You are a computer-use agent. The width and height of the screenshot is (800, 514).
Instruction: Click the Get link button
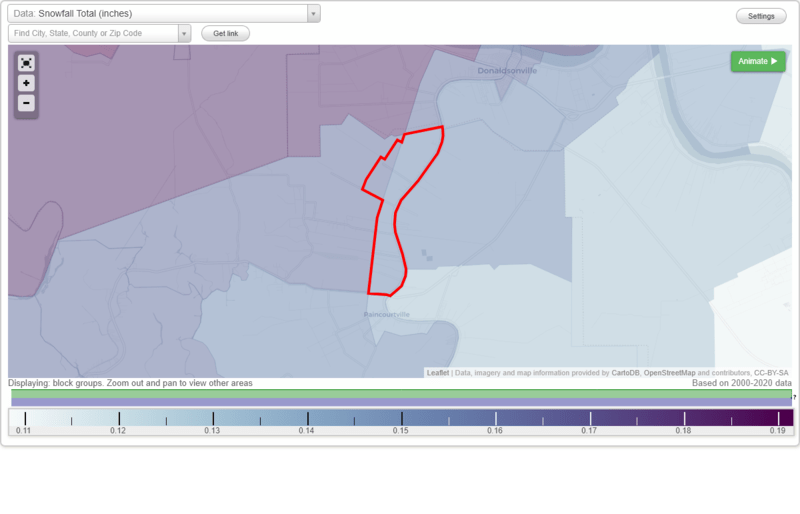pyautogui.click(x=226, y=33)
